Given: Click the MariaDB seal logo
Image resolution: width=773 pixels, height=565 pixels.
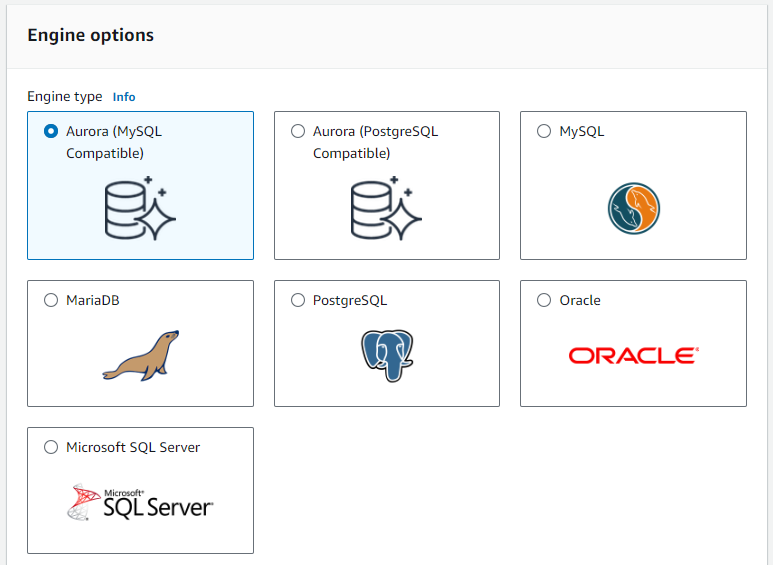Looking at the screenshot, I should tap(141, 355).
